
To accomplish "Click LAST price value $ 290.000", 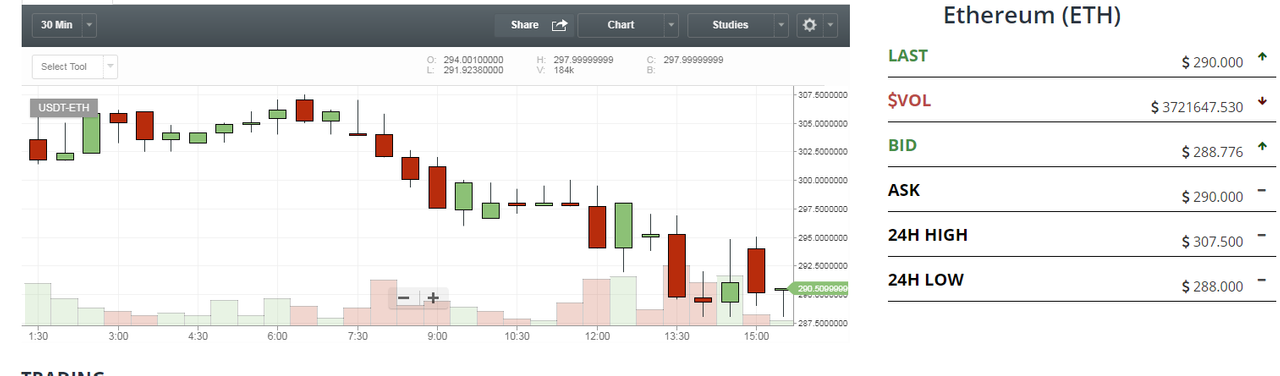I will [1212, 62].
